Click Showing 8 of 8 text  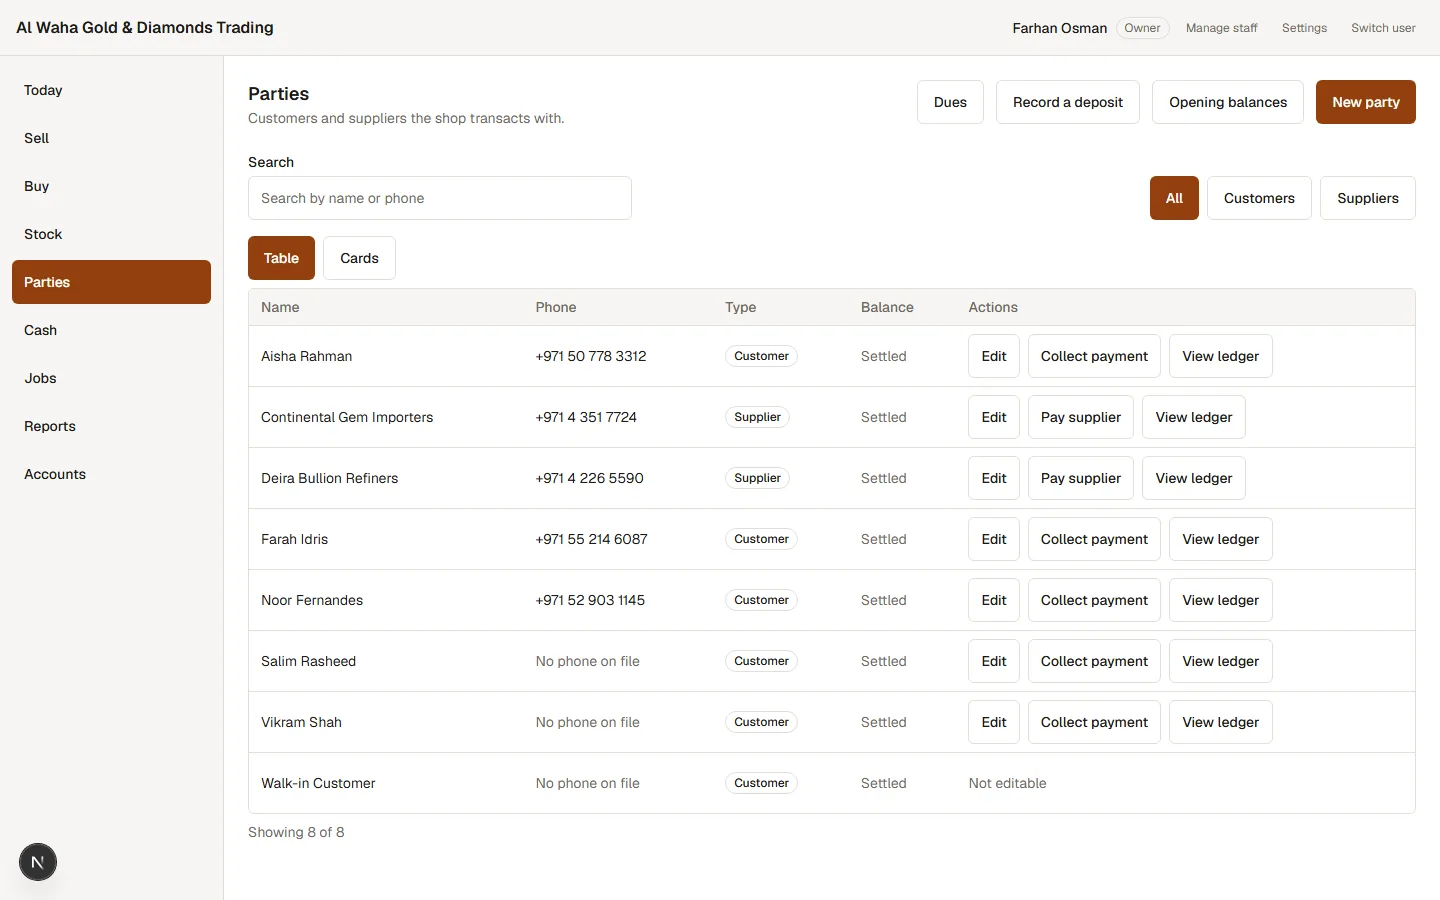pyautogui.click(x=296, y=832)
